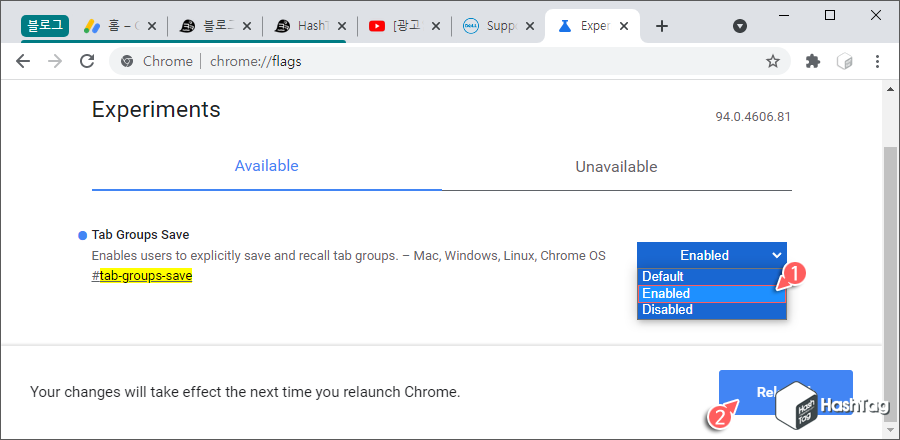Open the Tab Groups Save dropdown
The image size is (900, 440).
pos(712,255)
